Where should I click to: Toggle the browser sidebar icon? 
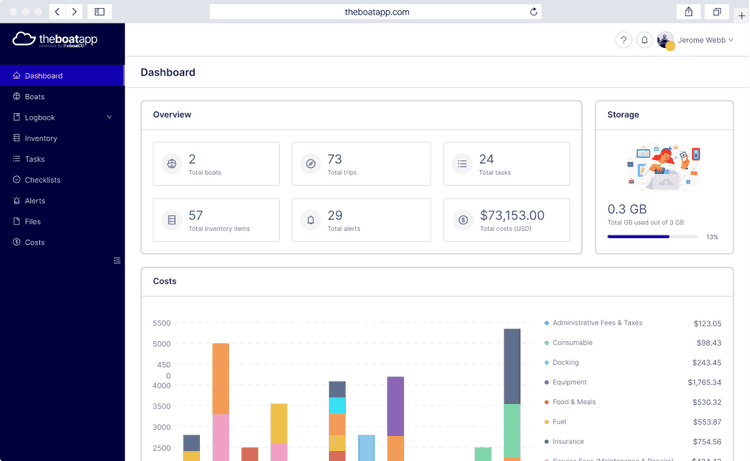click(x=100, y=12)
